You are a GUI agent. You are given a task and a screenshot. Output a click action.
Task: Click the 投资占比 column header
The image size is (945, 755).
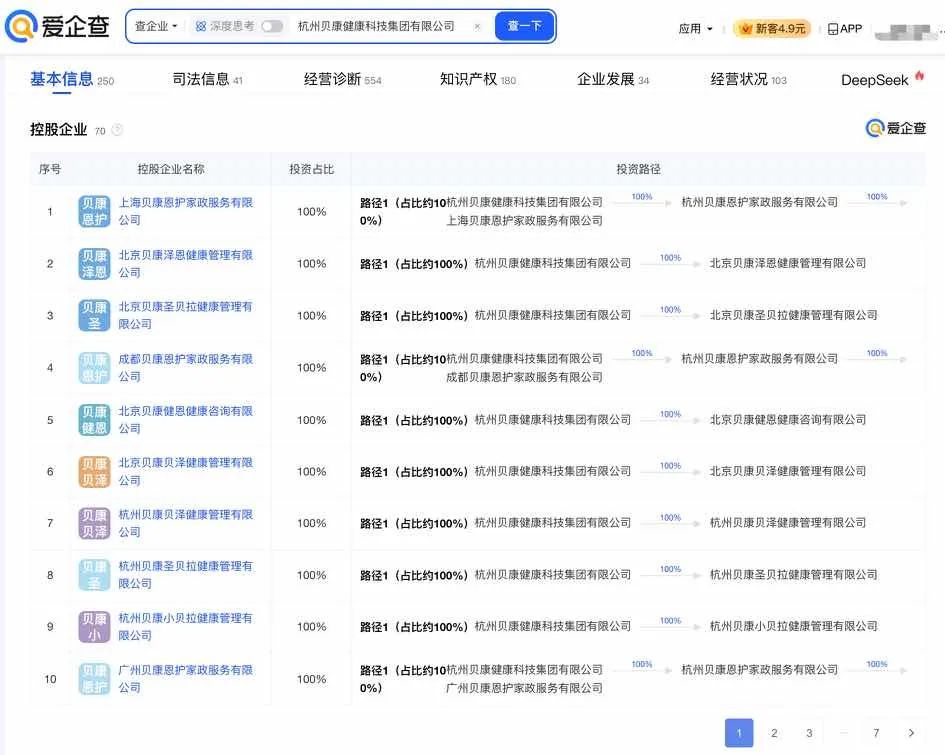pos(312,169)
